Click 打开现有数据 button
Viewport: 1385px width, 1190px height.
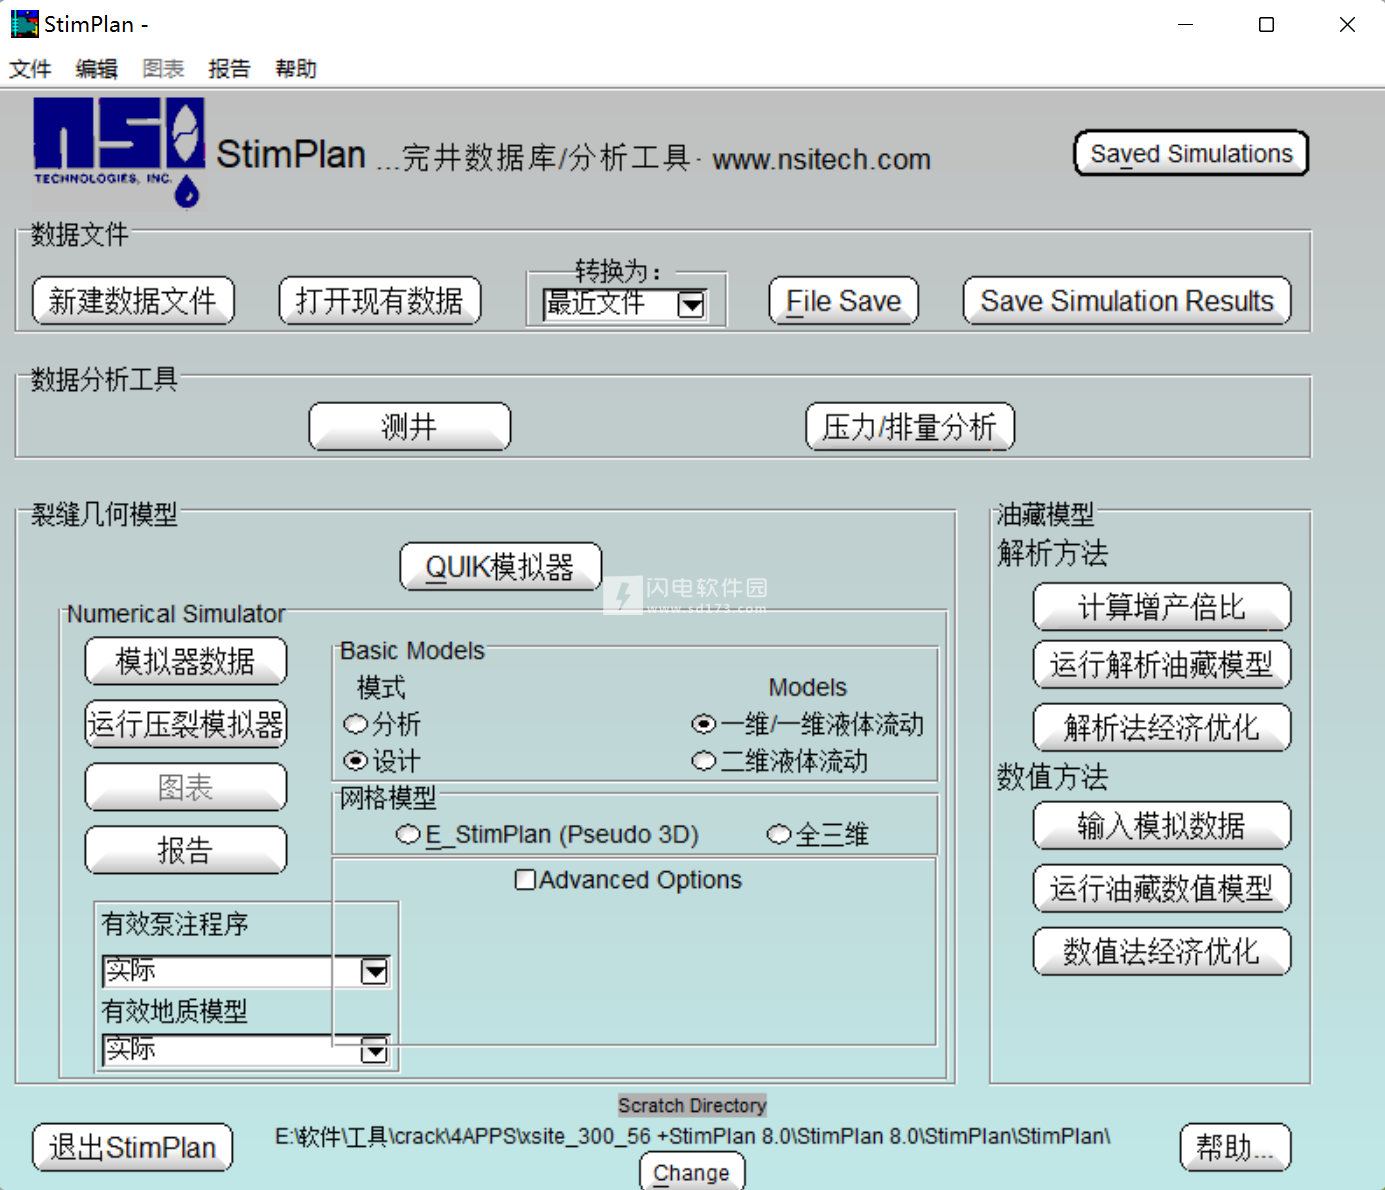379,301
